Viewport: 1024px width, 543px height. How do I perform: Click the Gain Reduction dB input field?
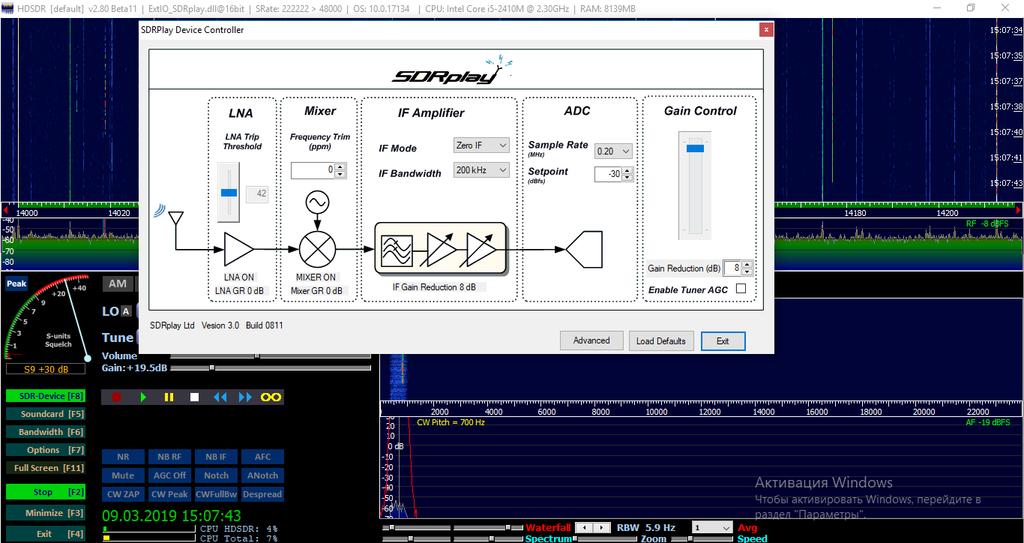coord(733,268)
